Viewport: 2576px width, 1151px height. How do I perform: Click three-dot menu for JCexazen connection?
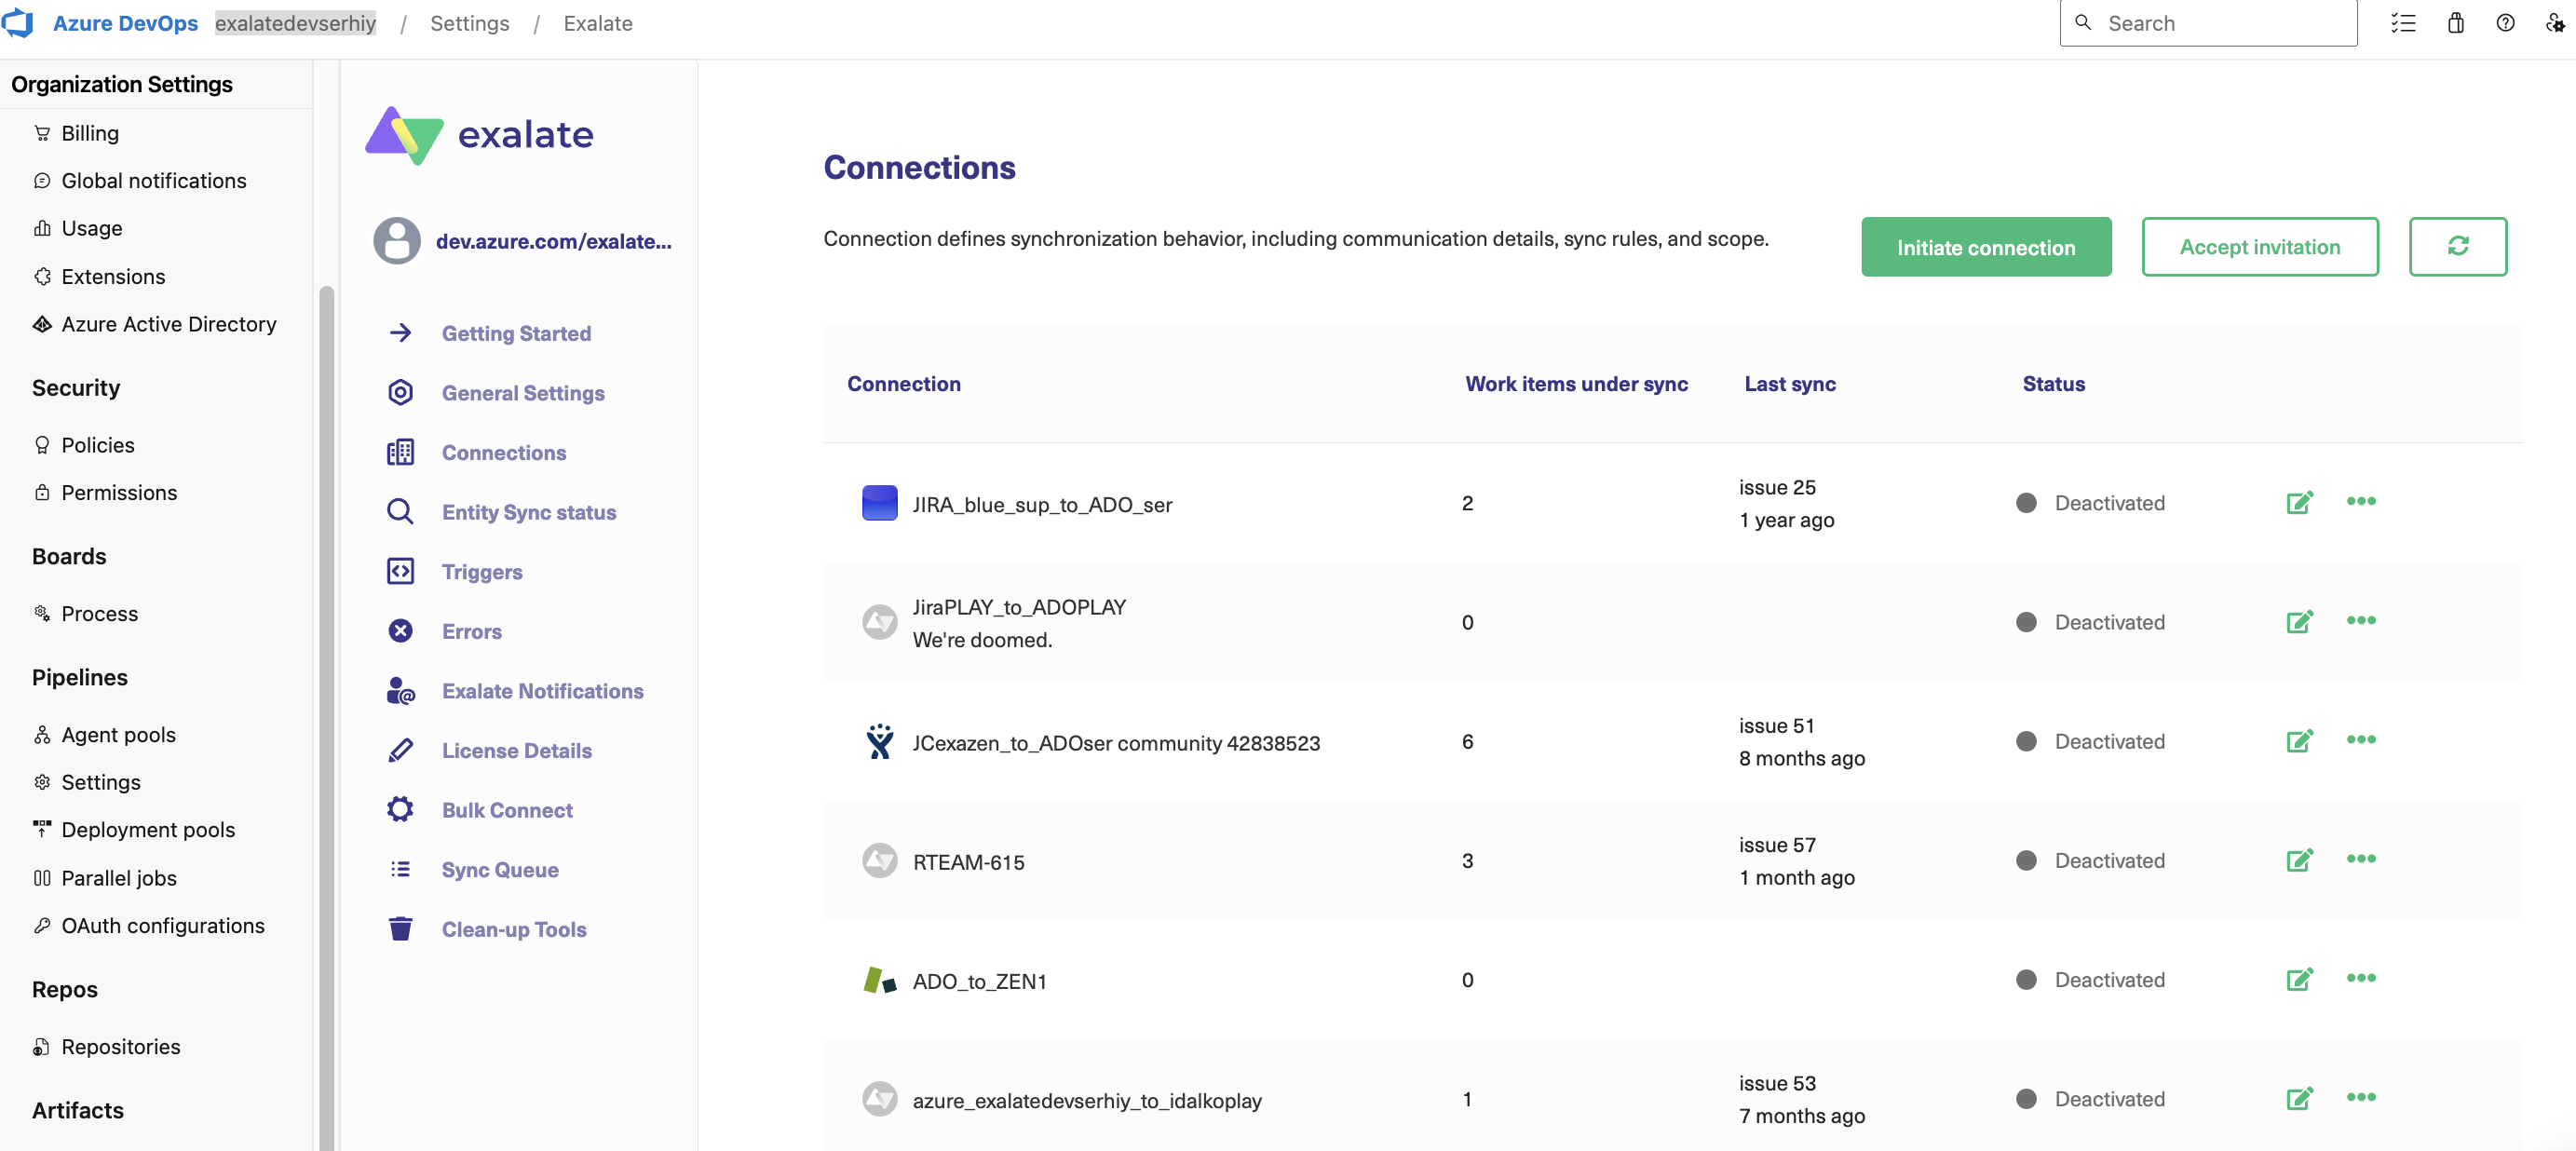click(2361, 738)
